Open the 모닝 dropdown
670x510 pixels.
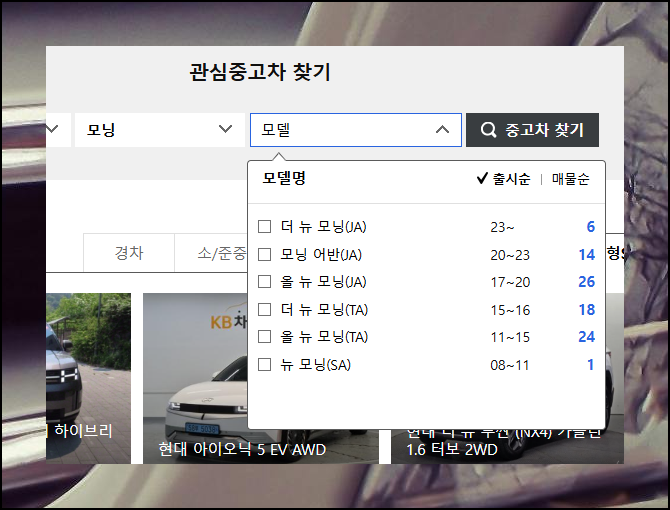(160, 130)
